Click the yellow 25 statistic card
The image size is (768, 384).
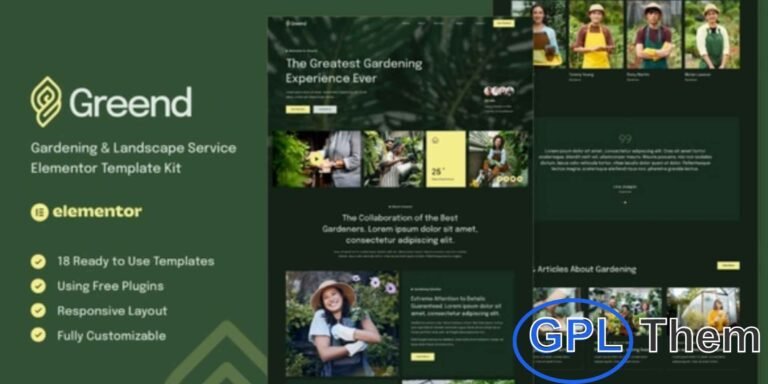pos(446,159)
